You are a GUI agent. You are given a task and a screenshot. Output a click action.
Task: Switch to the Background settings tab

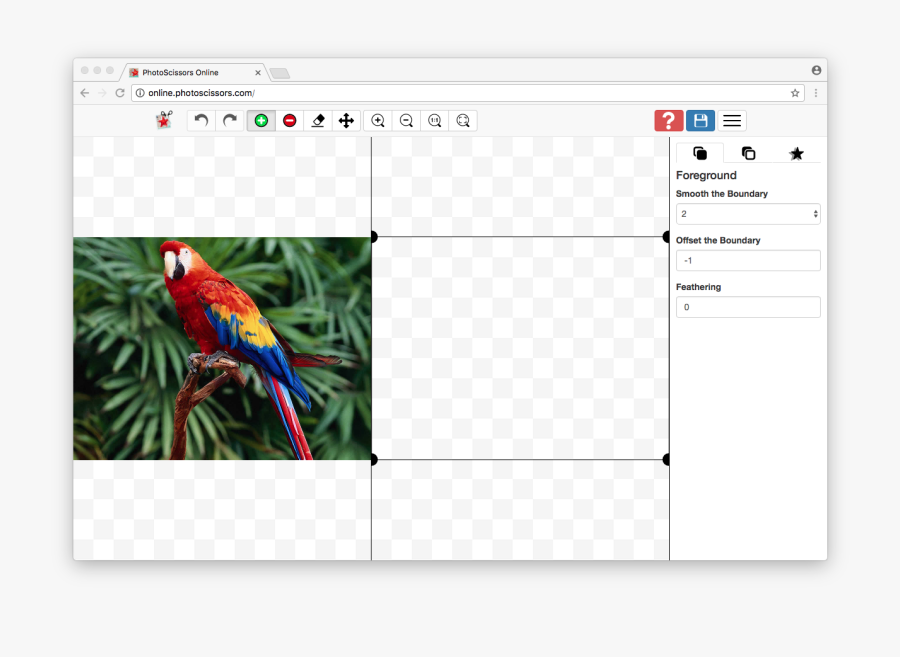click(x=748, y=153)
